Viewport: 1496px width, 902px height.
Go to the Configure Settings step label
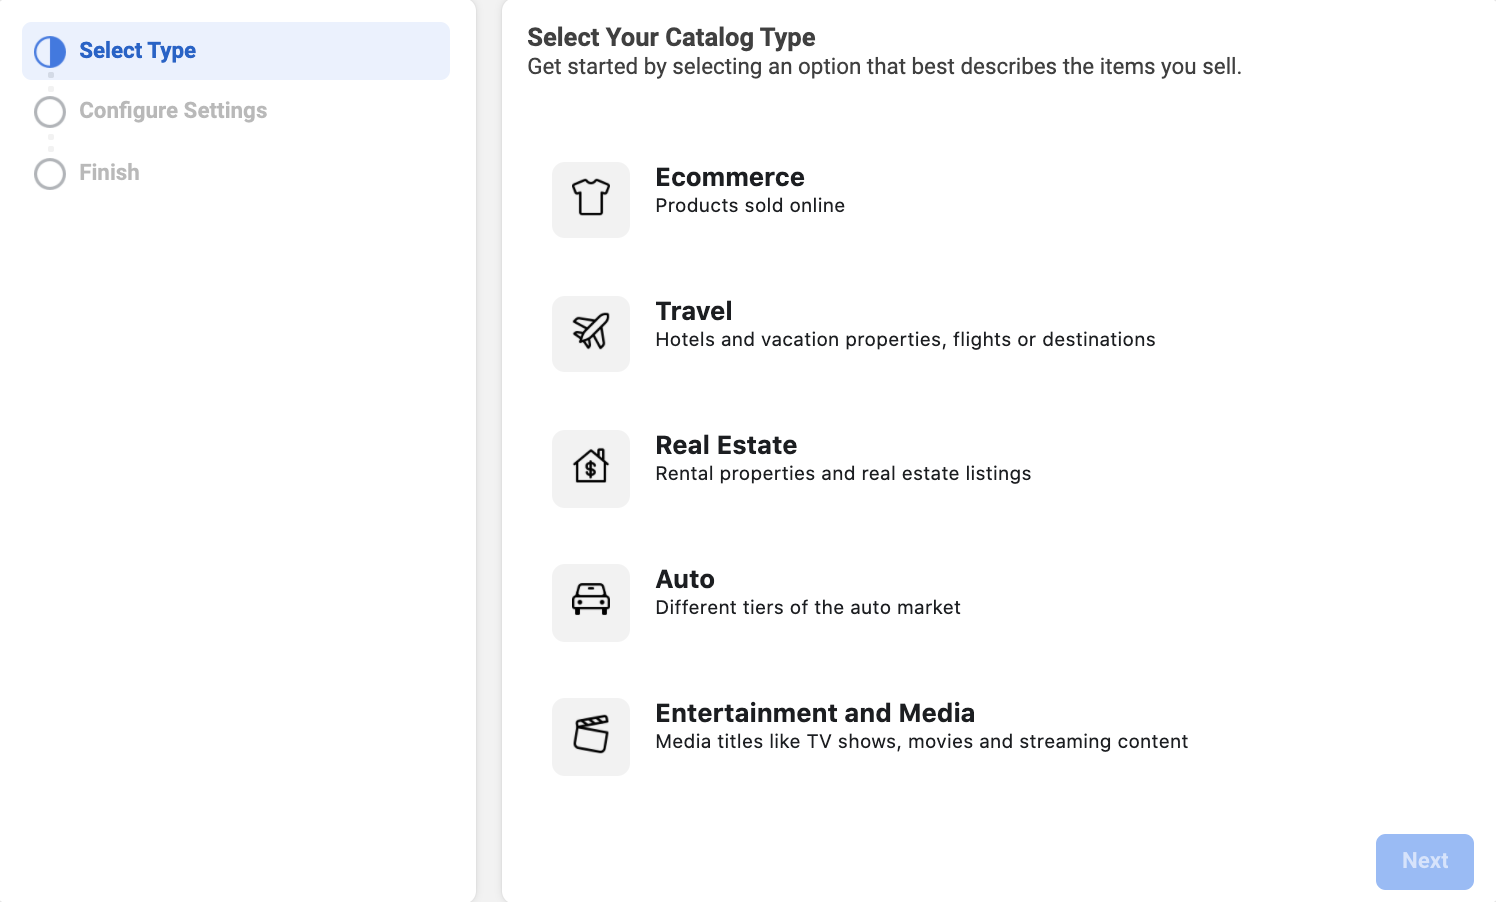(173, 111)
